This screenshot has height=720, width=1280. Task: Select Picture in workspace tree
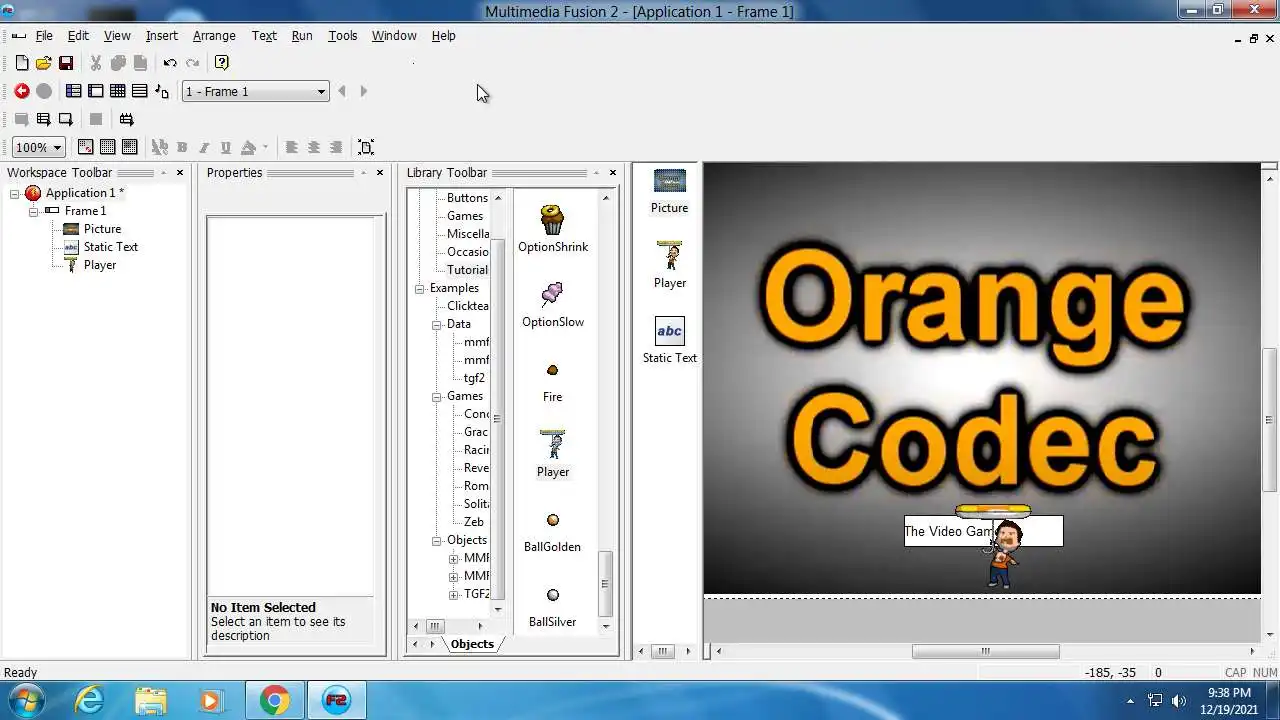[102, 229]
